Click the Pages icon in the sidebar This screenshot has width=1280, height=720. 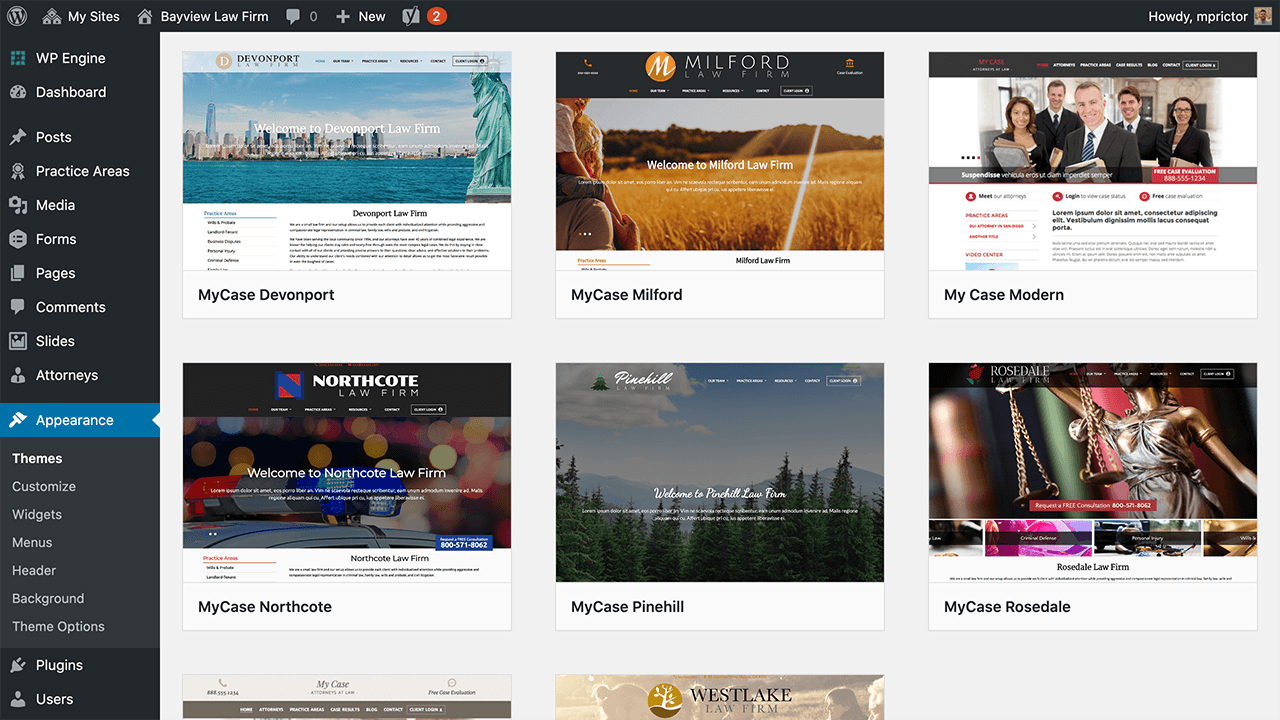pyautogui.click(x=20, y=273)
